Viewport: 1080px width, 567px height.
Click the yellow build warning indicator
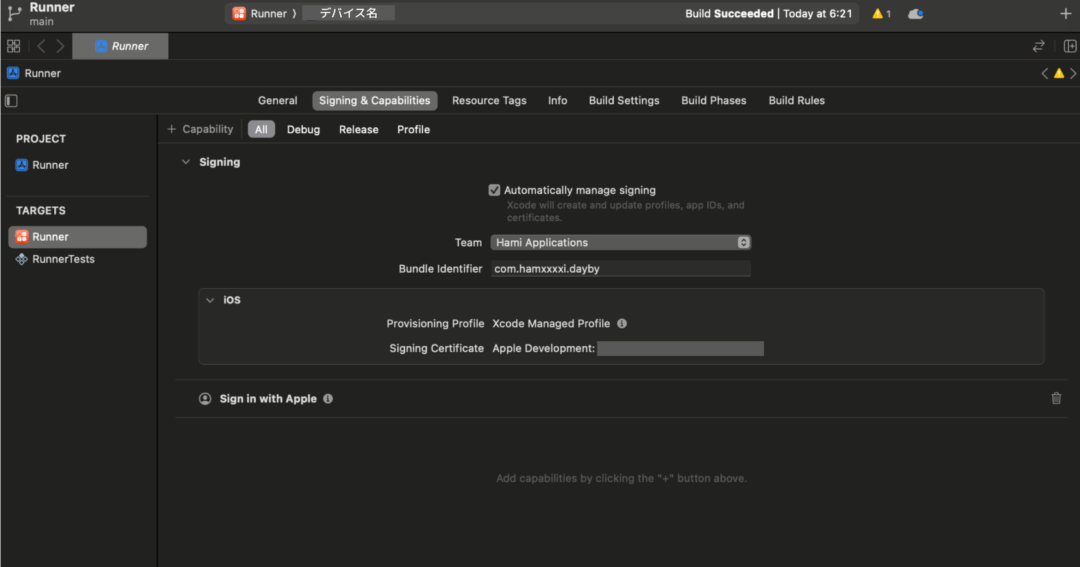point(882,14)
